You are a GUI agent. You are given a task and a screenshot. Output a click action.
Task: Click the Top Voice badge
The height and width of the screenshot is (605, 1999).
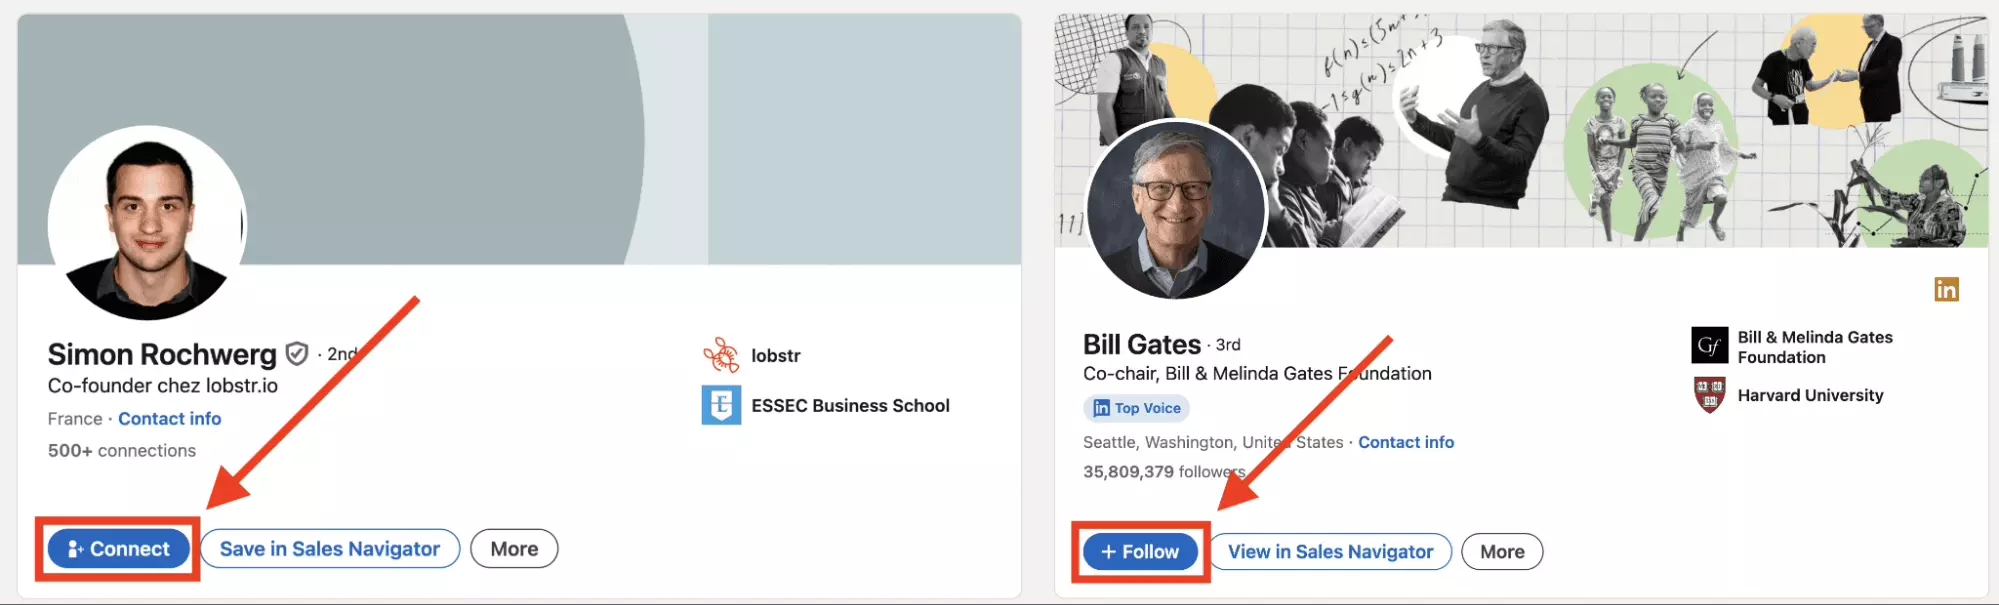(1136, 408)
